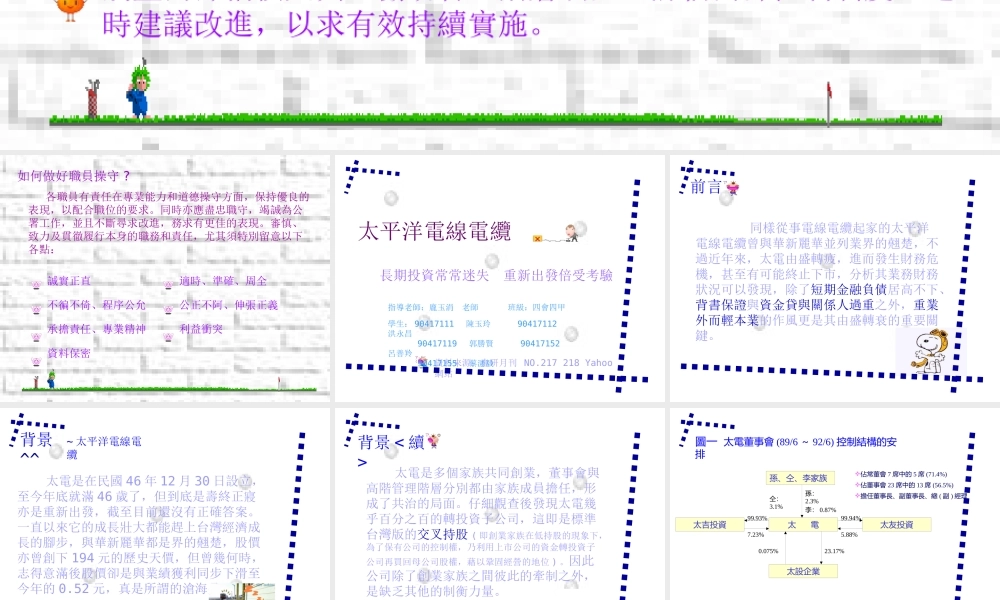The height and width of the screenshot is (600, 1000).
Task: Open the 圖一 太電董事會 slide thumbnail
Action: (x=835, y=504)
